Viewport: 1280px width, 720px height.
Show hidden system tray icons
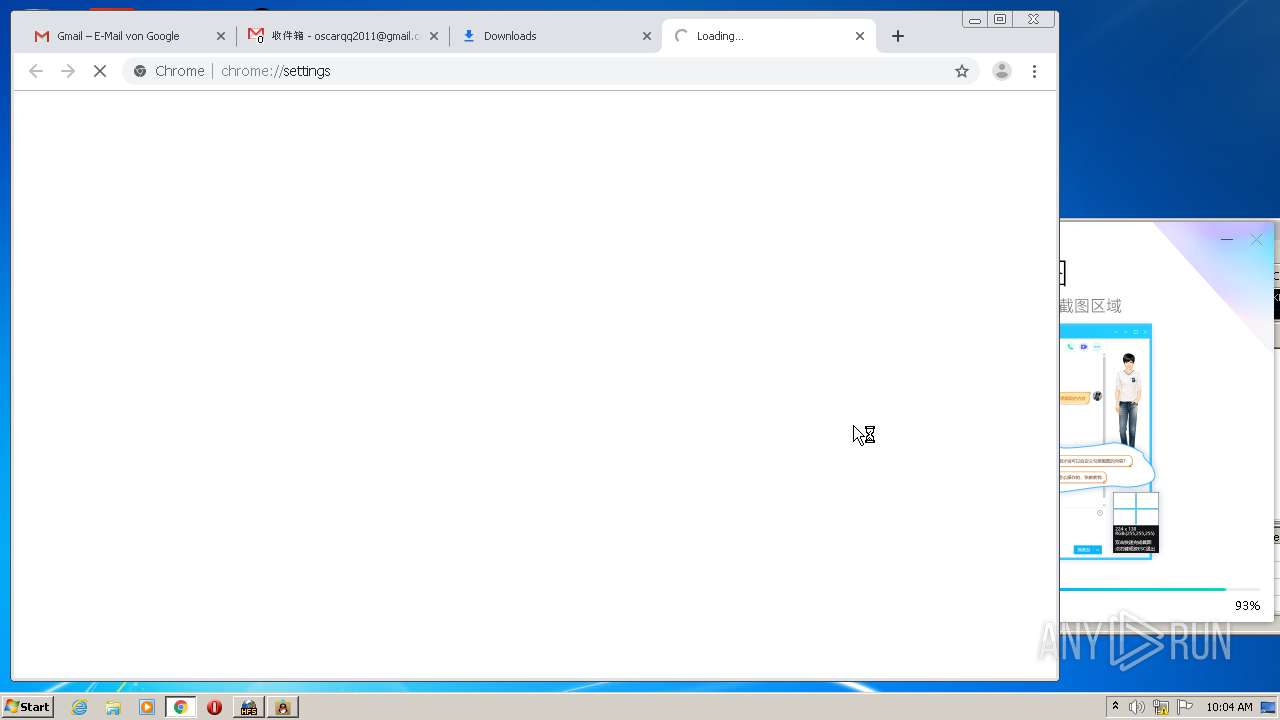pos(1116,707)
